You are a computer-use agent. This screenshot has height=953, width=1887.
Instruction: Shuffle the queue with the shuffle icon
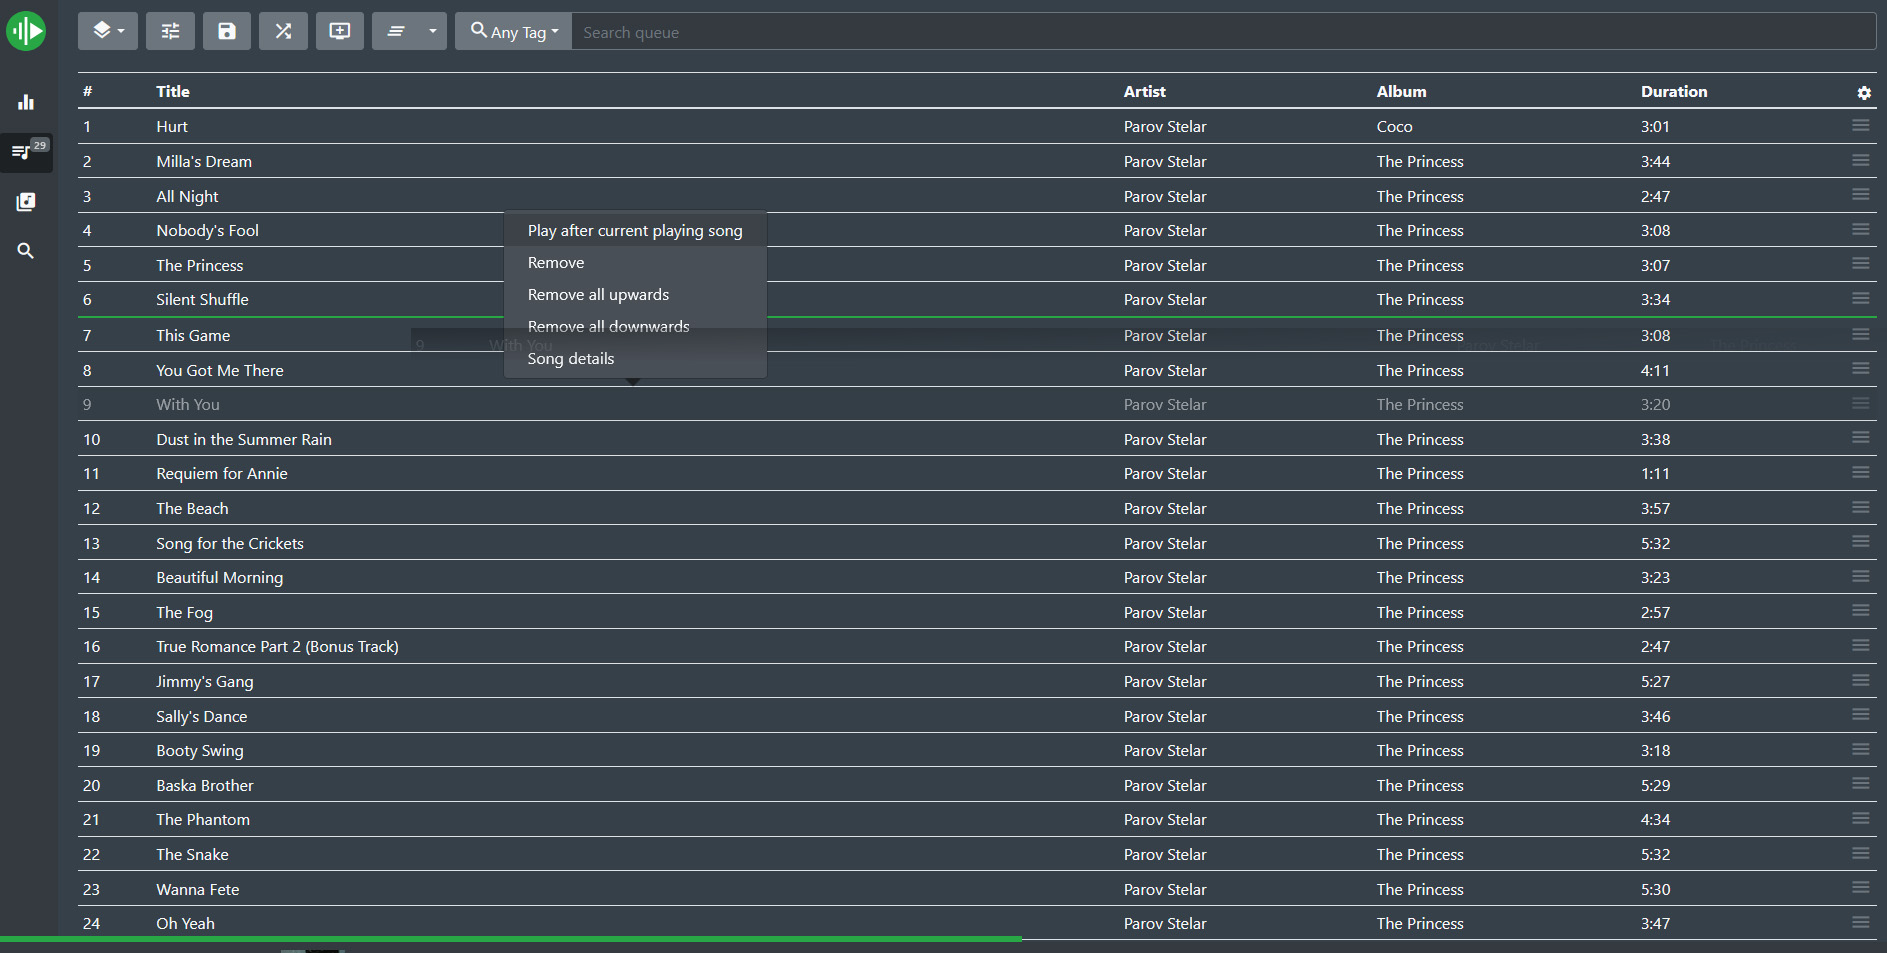[284, 31]
